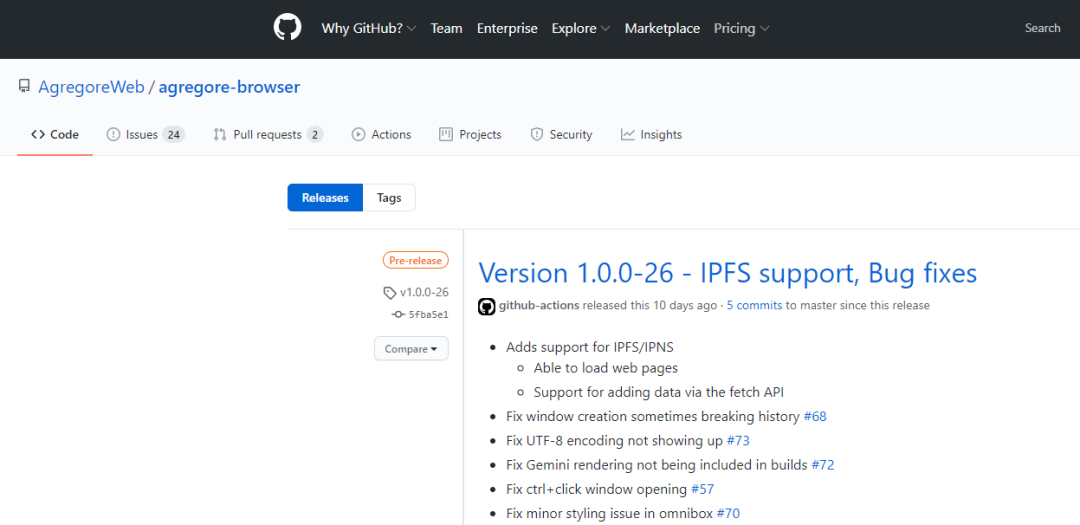Open issue #72 link

coord(822,464)
